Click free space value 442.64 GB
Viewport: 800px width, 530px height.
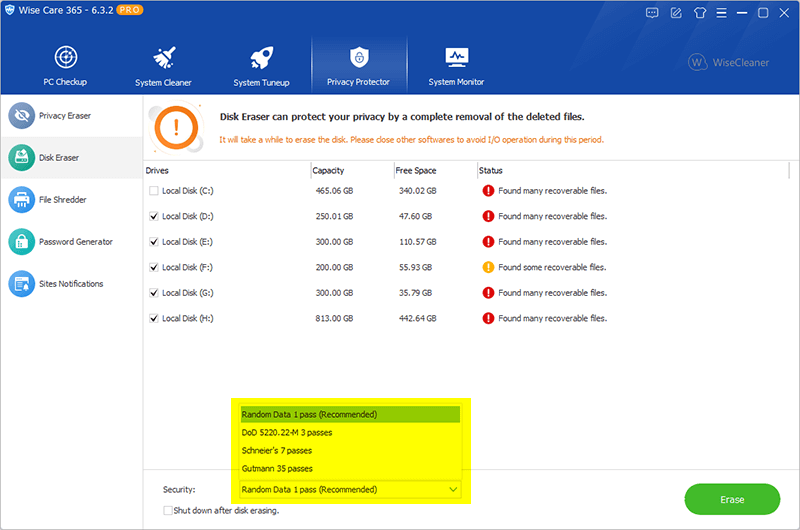(x=417, y=318)
